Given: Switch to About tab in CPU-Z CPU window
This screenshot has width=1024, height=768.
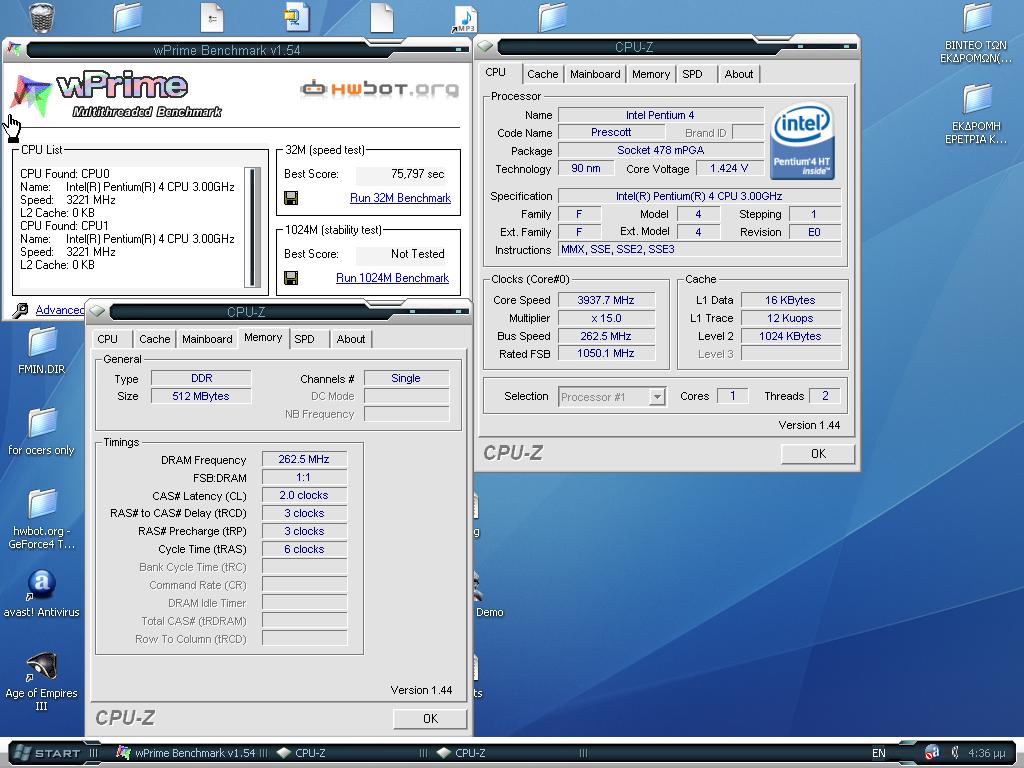Looking at the screenshot, I should 739,74.
